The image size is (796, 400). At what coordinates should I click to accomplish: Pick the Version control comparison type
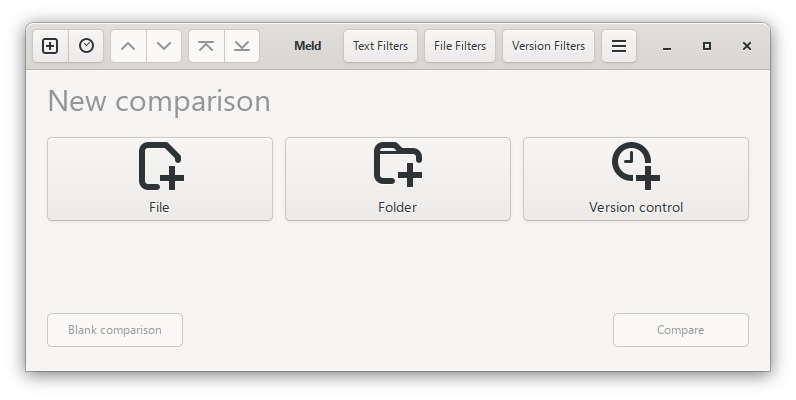[x=636, y=178]
